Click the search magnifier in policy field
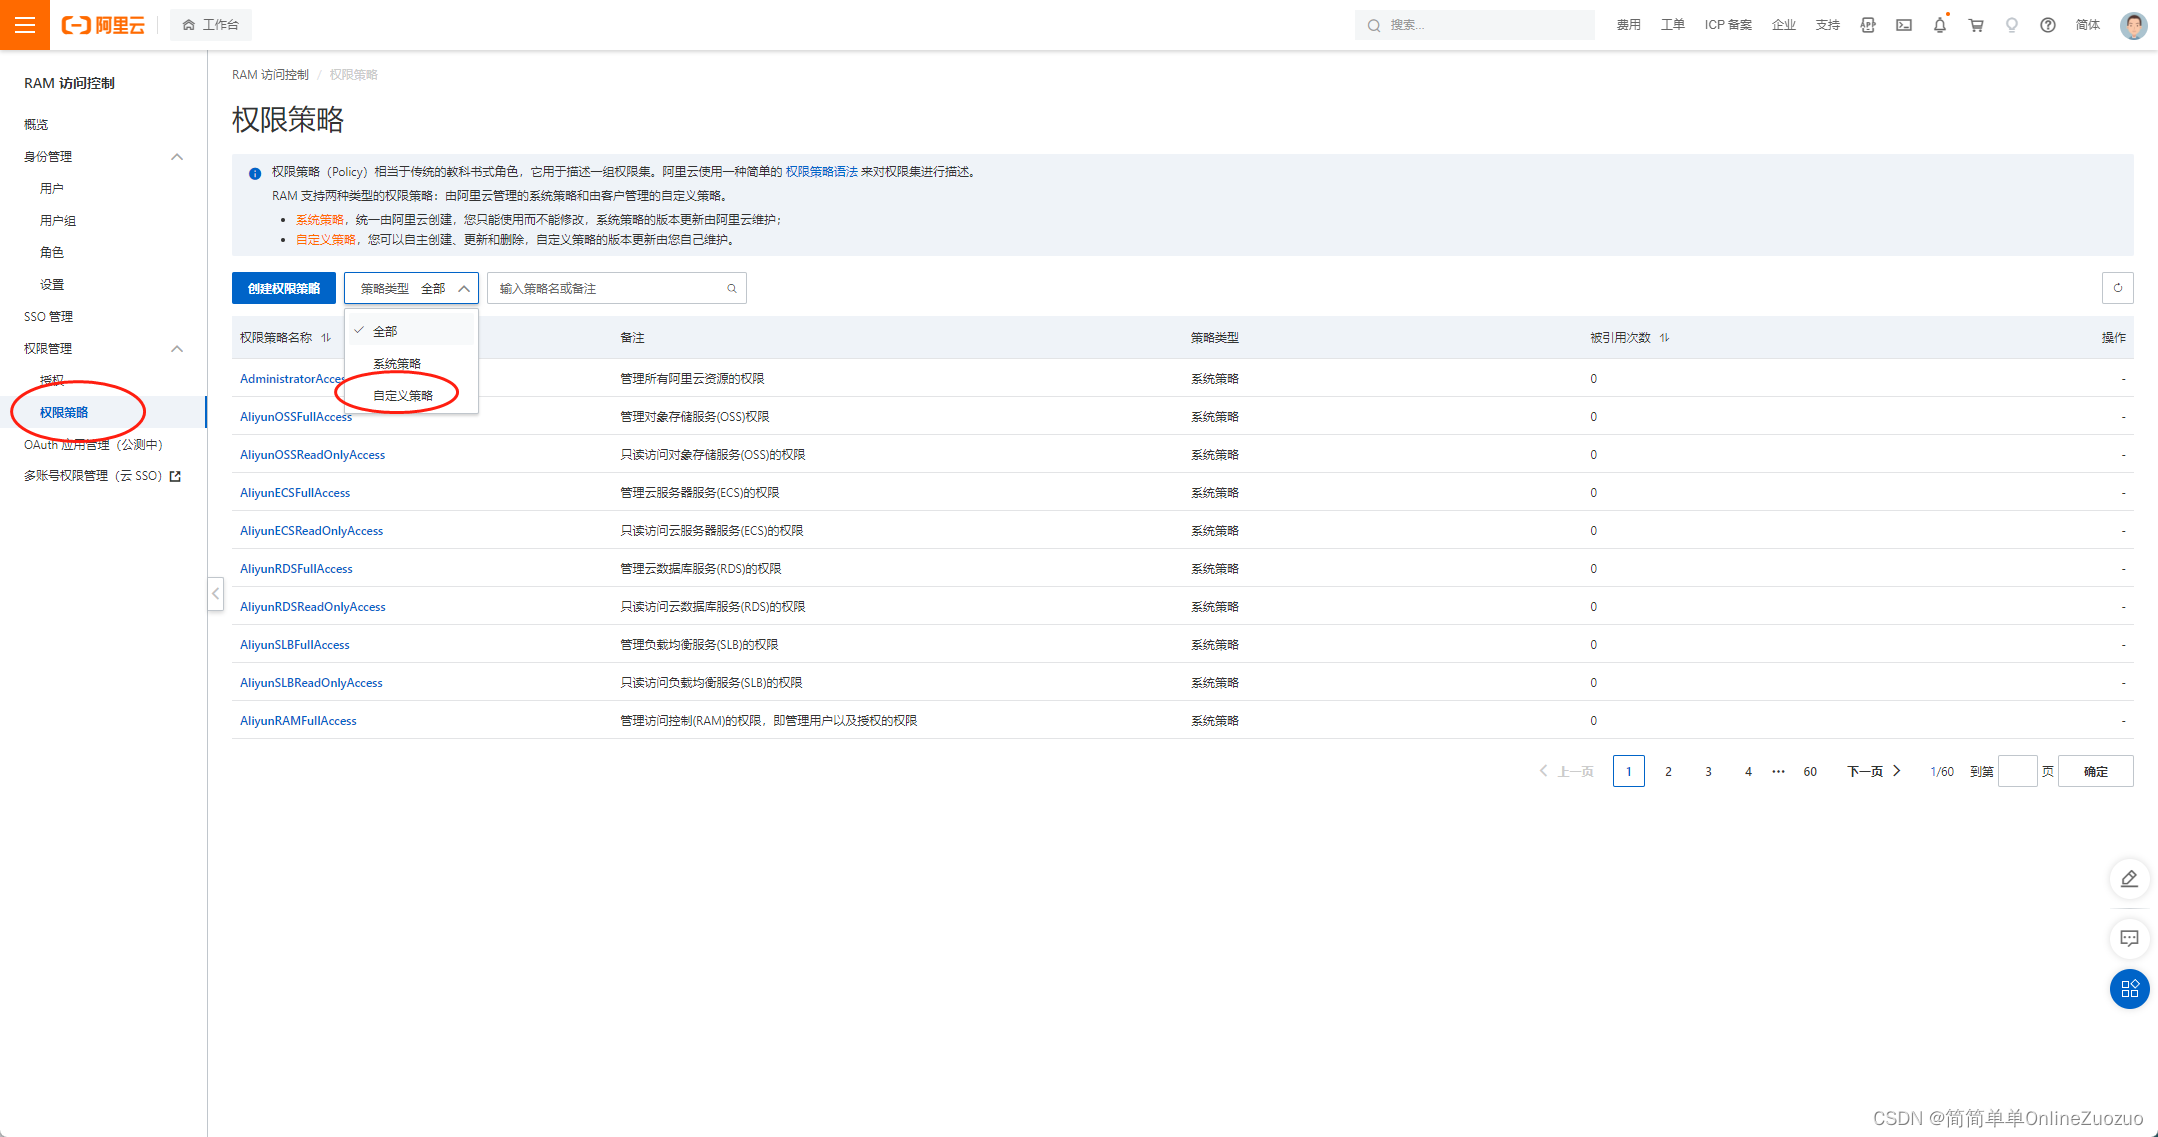This screenshot has height=1137, width=2158. point(732,288)
